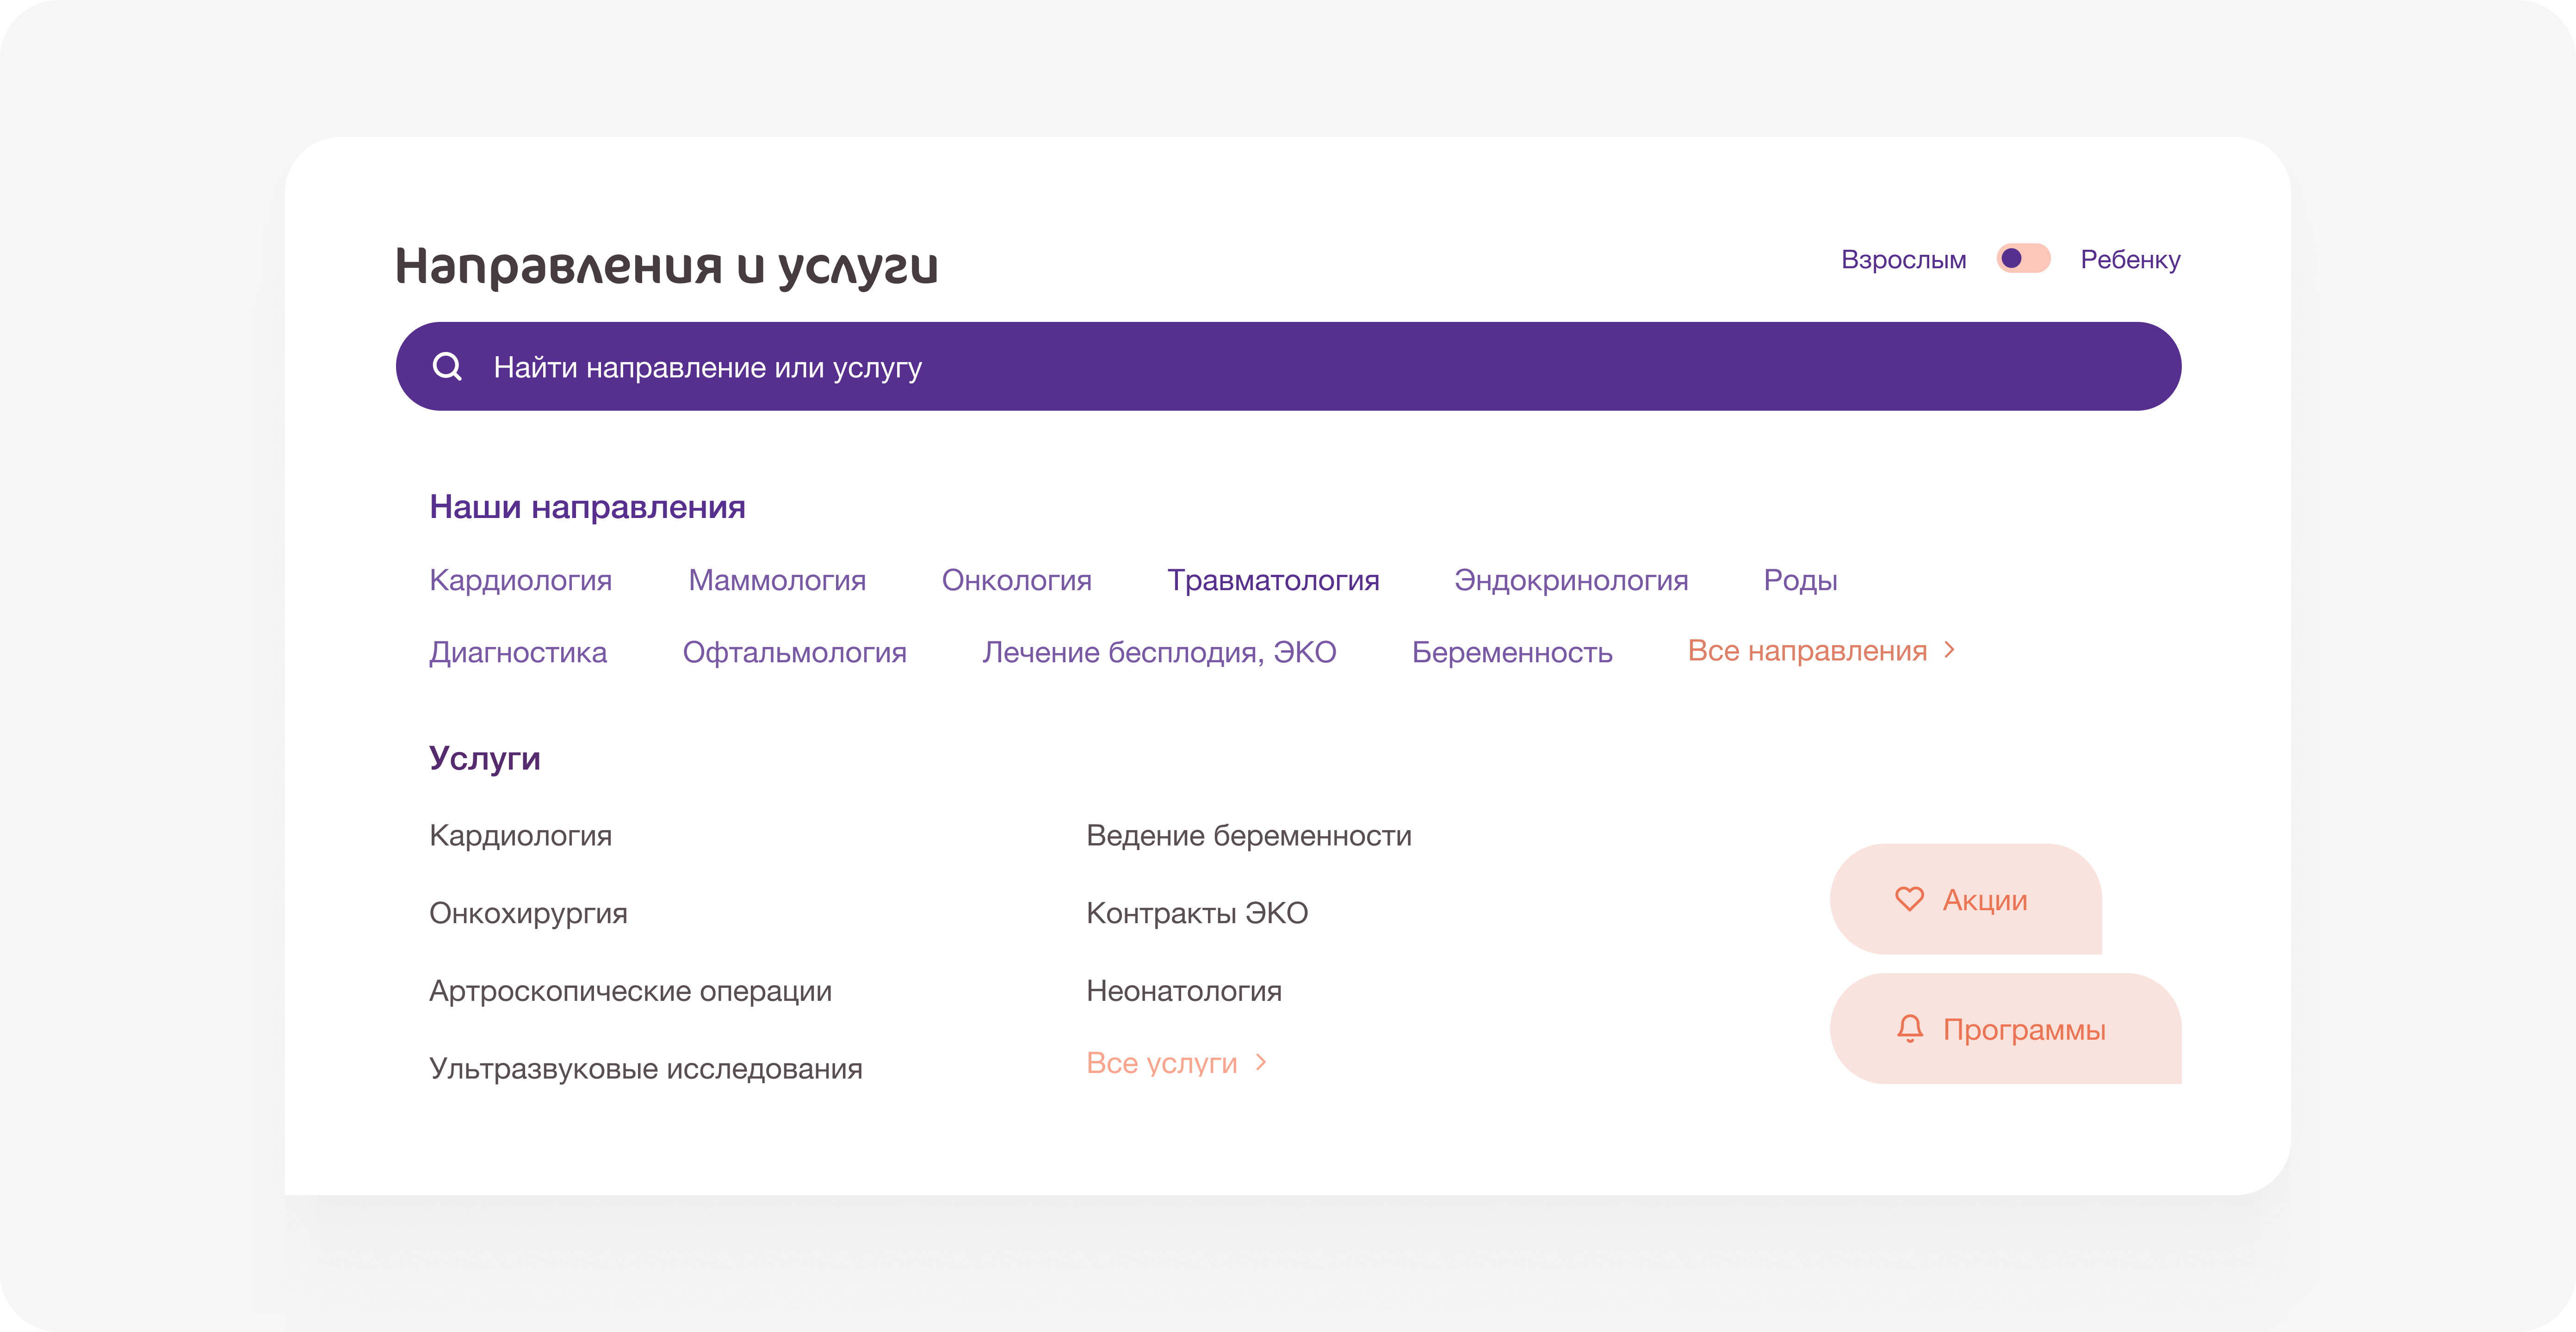Click the heart icon on Акции
Screen dimensions: 2576x1332
pos(1909,899)
